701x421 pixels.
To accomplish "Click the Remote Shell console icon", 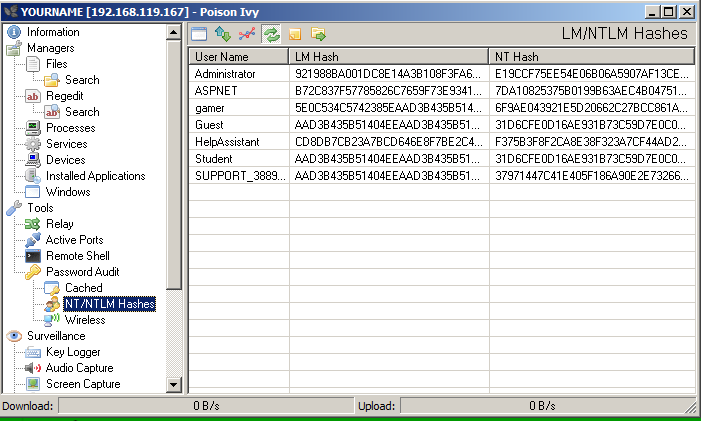I will 33,256.
